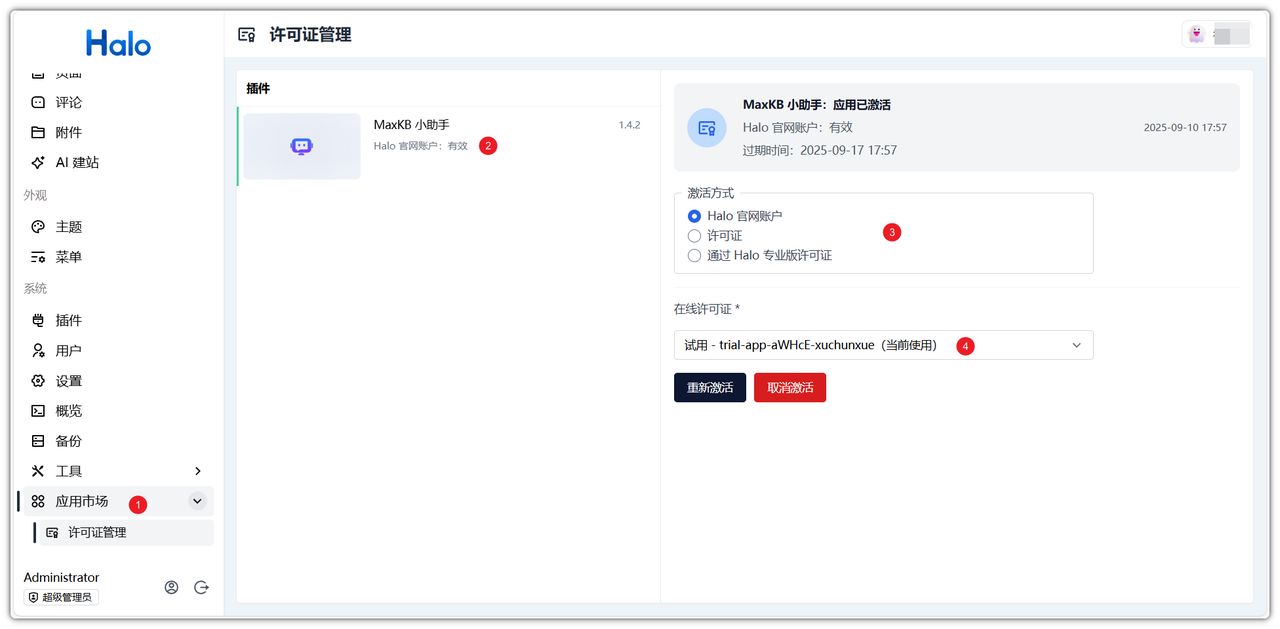Click the 备份 backup icon

point(38,441)
